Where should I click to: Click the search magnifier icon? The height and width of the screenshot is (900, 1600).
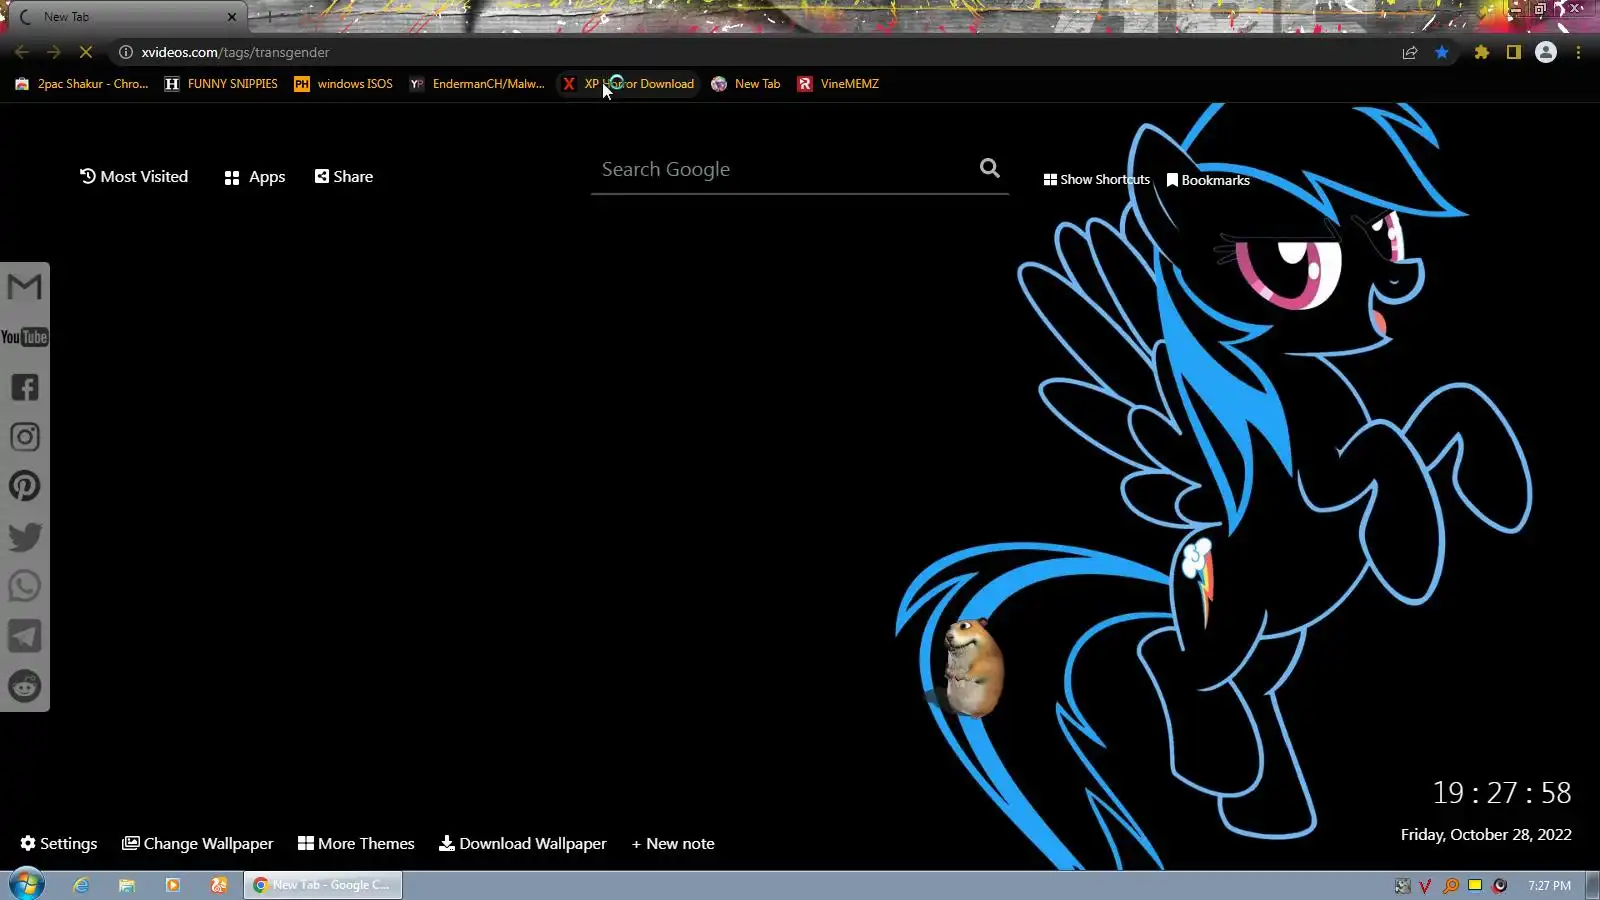pos(989,168)
